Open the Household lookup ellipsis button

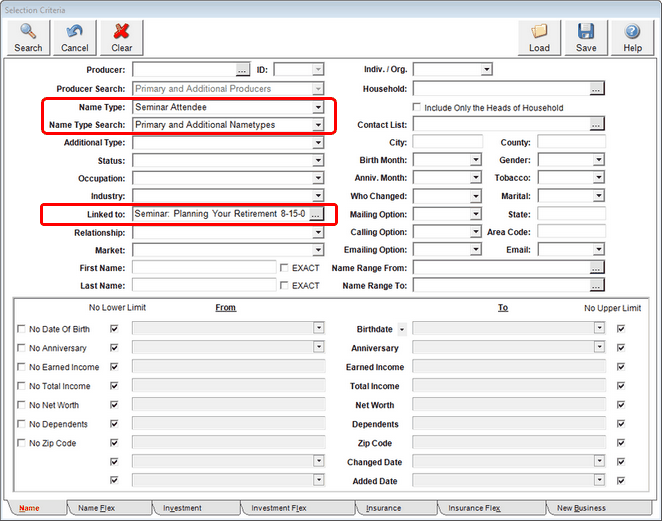point(597,89)
